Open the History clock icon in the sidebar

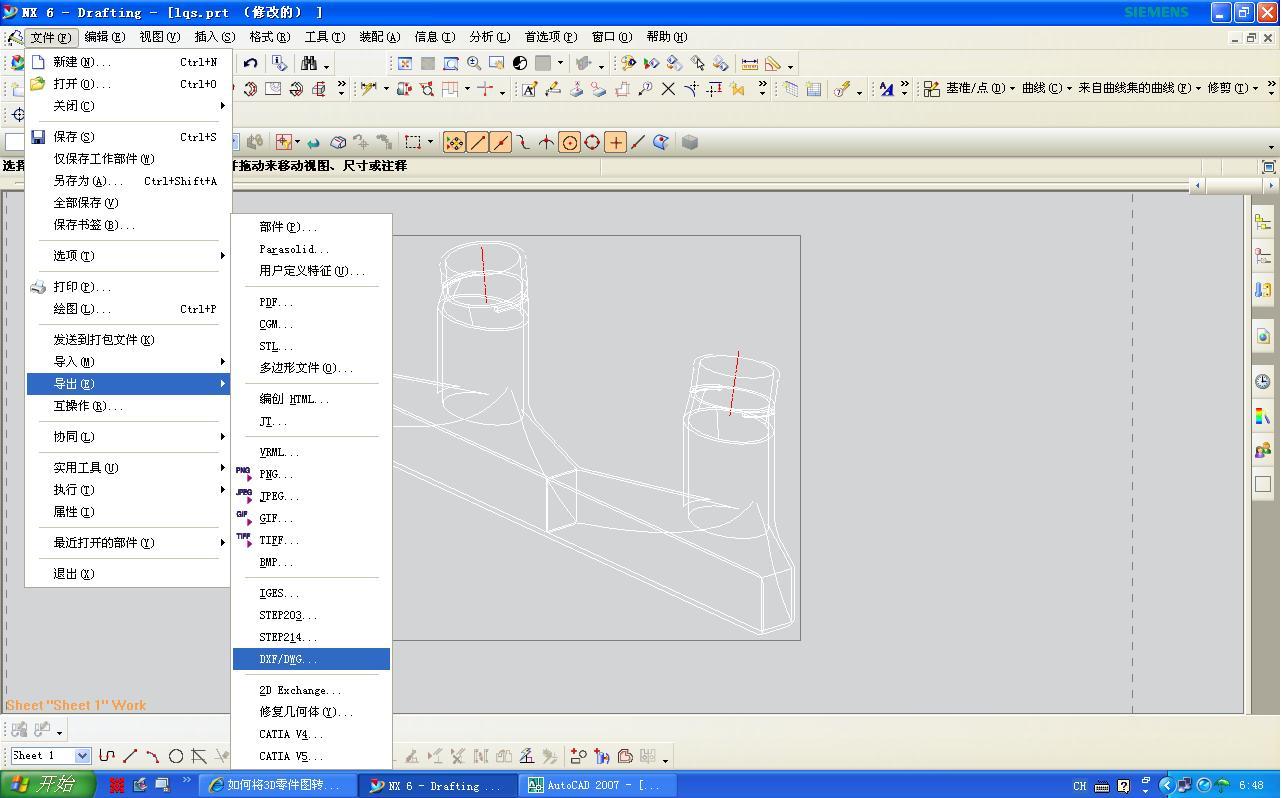click(1263, 382)
